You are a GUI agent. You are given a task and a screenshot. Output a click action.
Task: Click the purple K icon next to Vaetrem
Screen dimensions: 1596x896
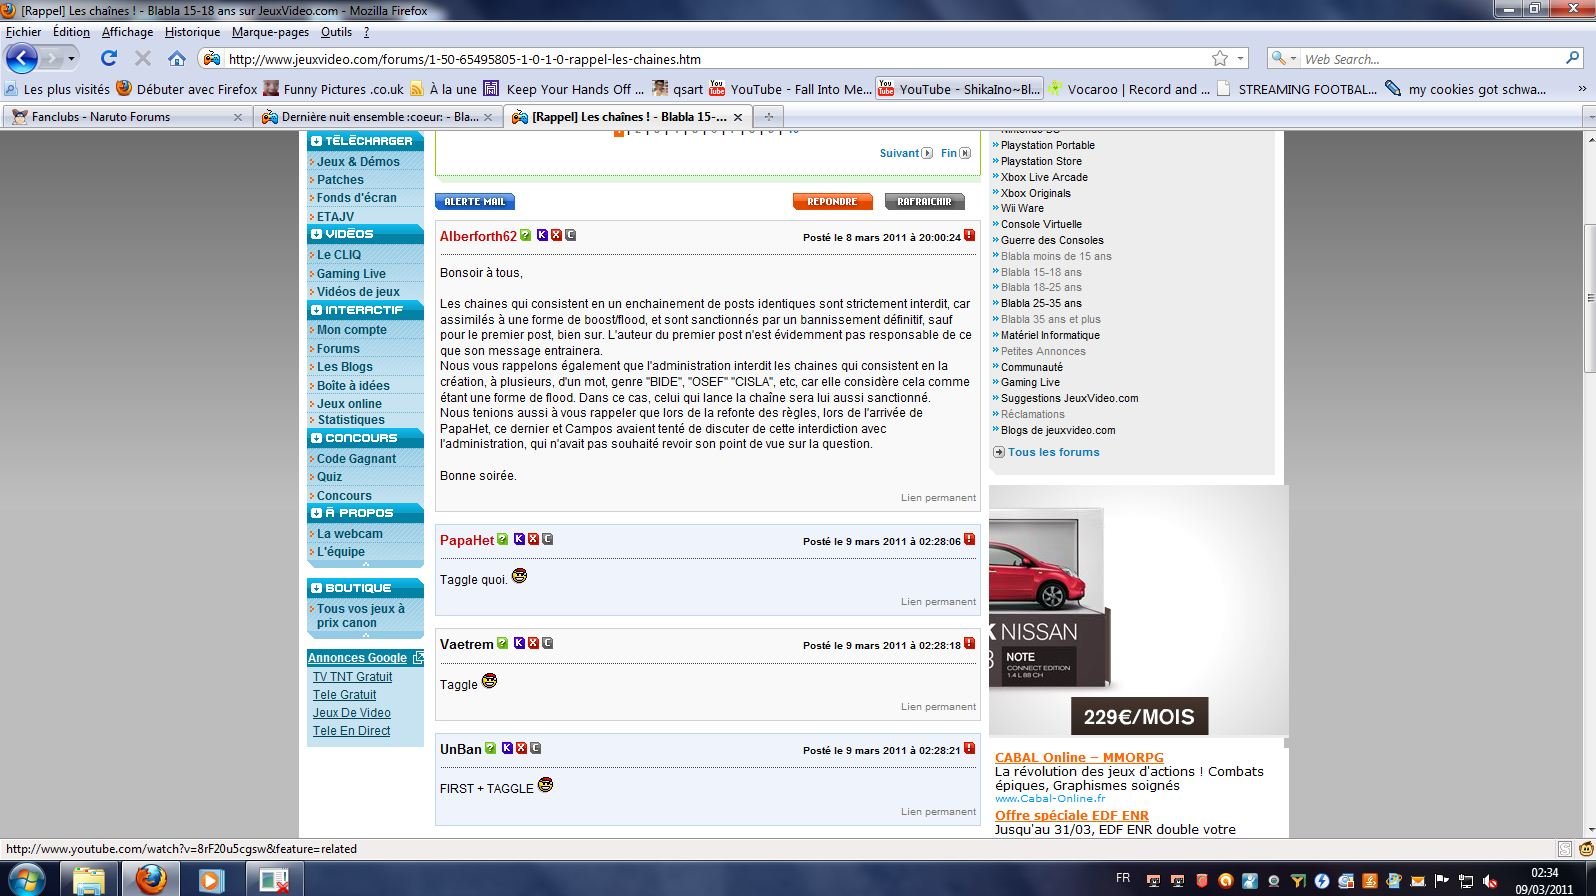coord(519,644)
